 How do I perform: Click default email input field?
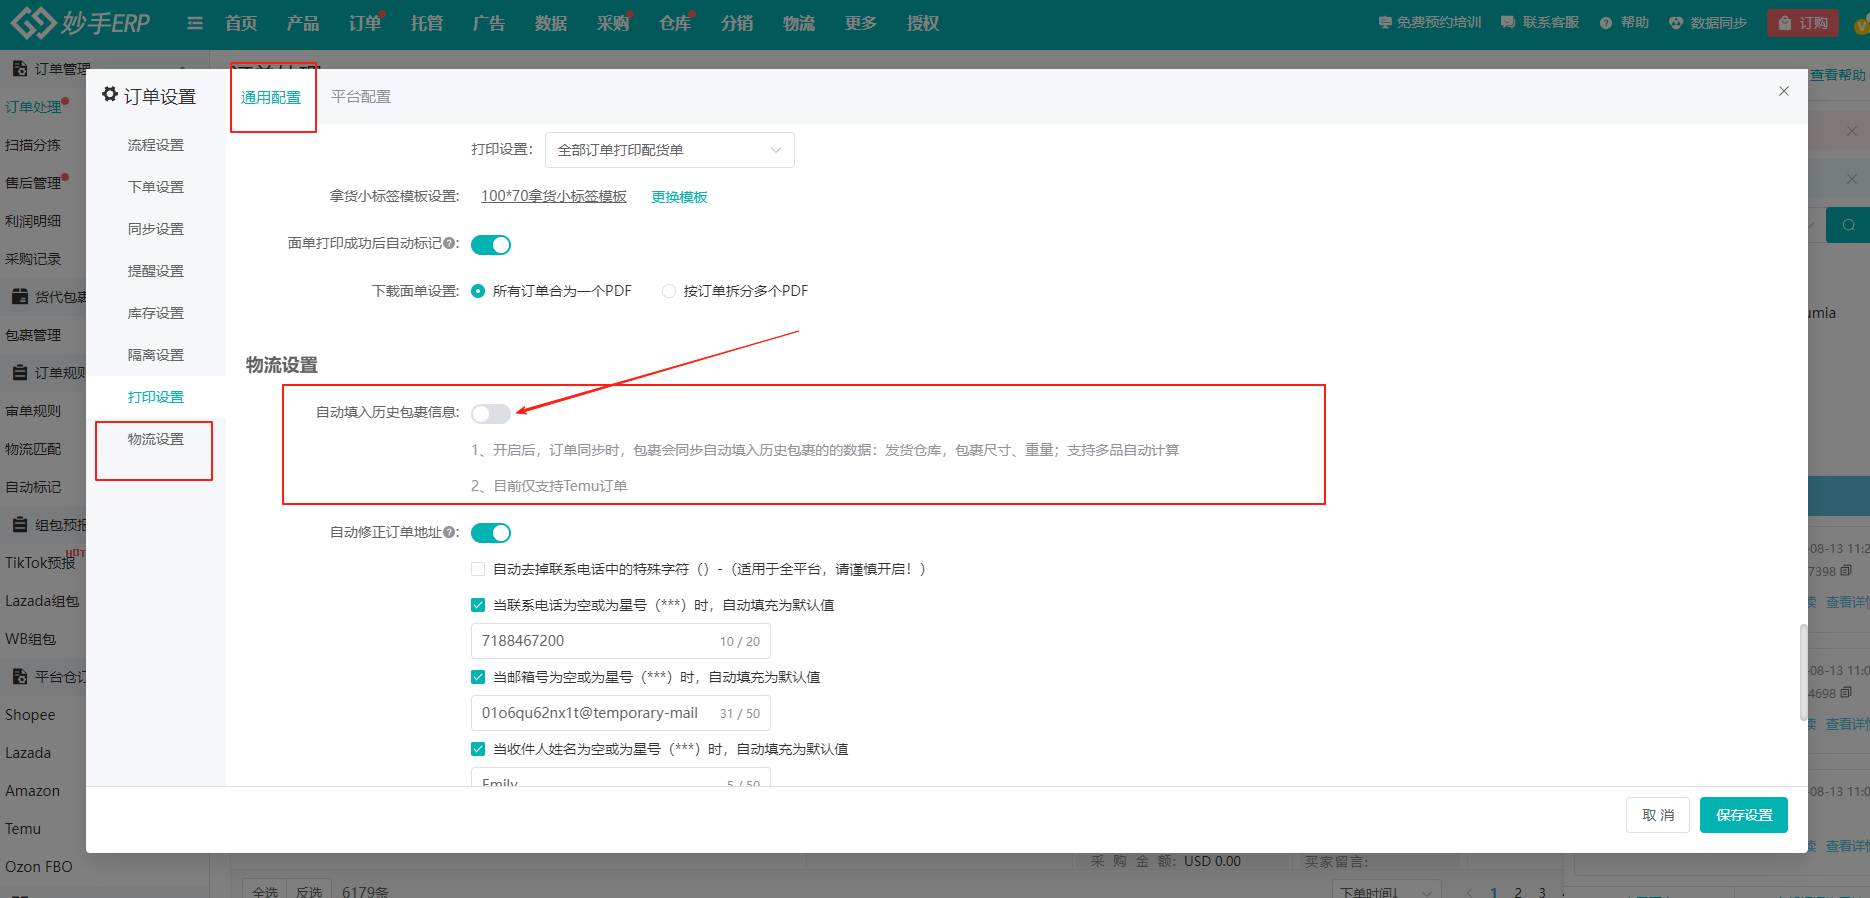[x=621, y=713]
